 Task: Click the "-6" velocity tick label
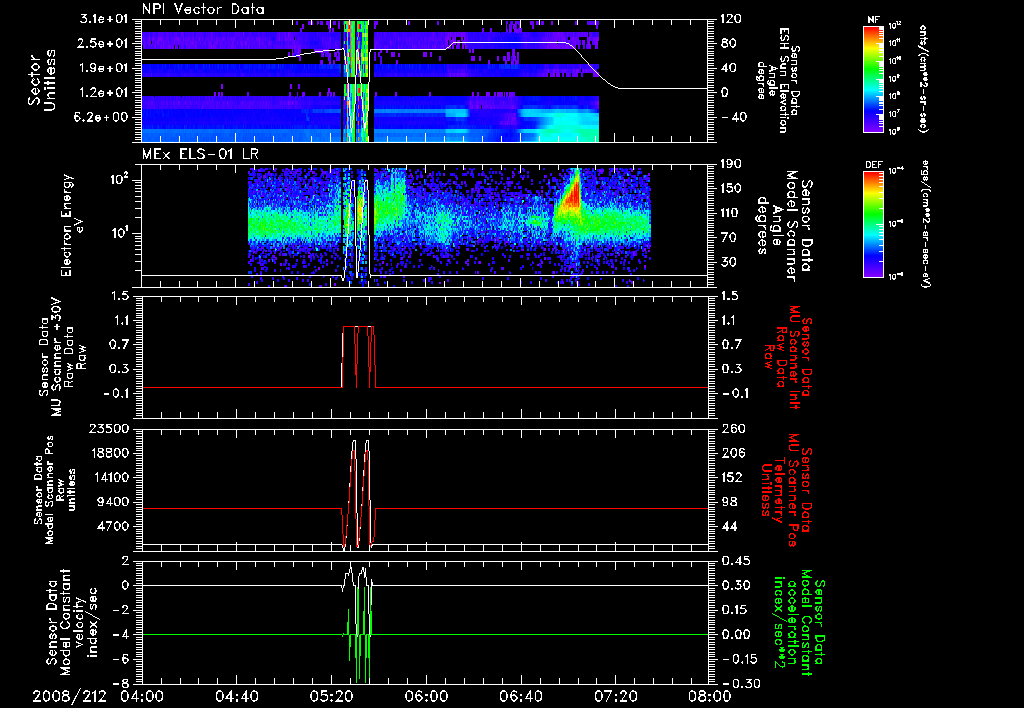[122, 660]
